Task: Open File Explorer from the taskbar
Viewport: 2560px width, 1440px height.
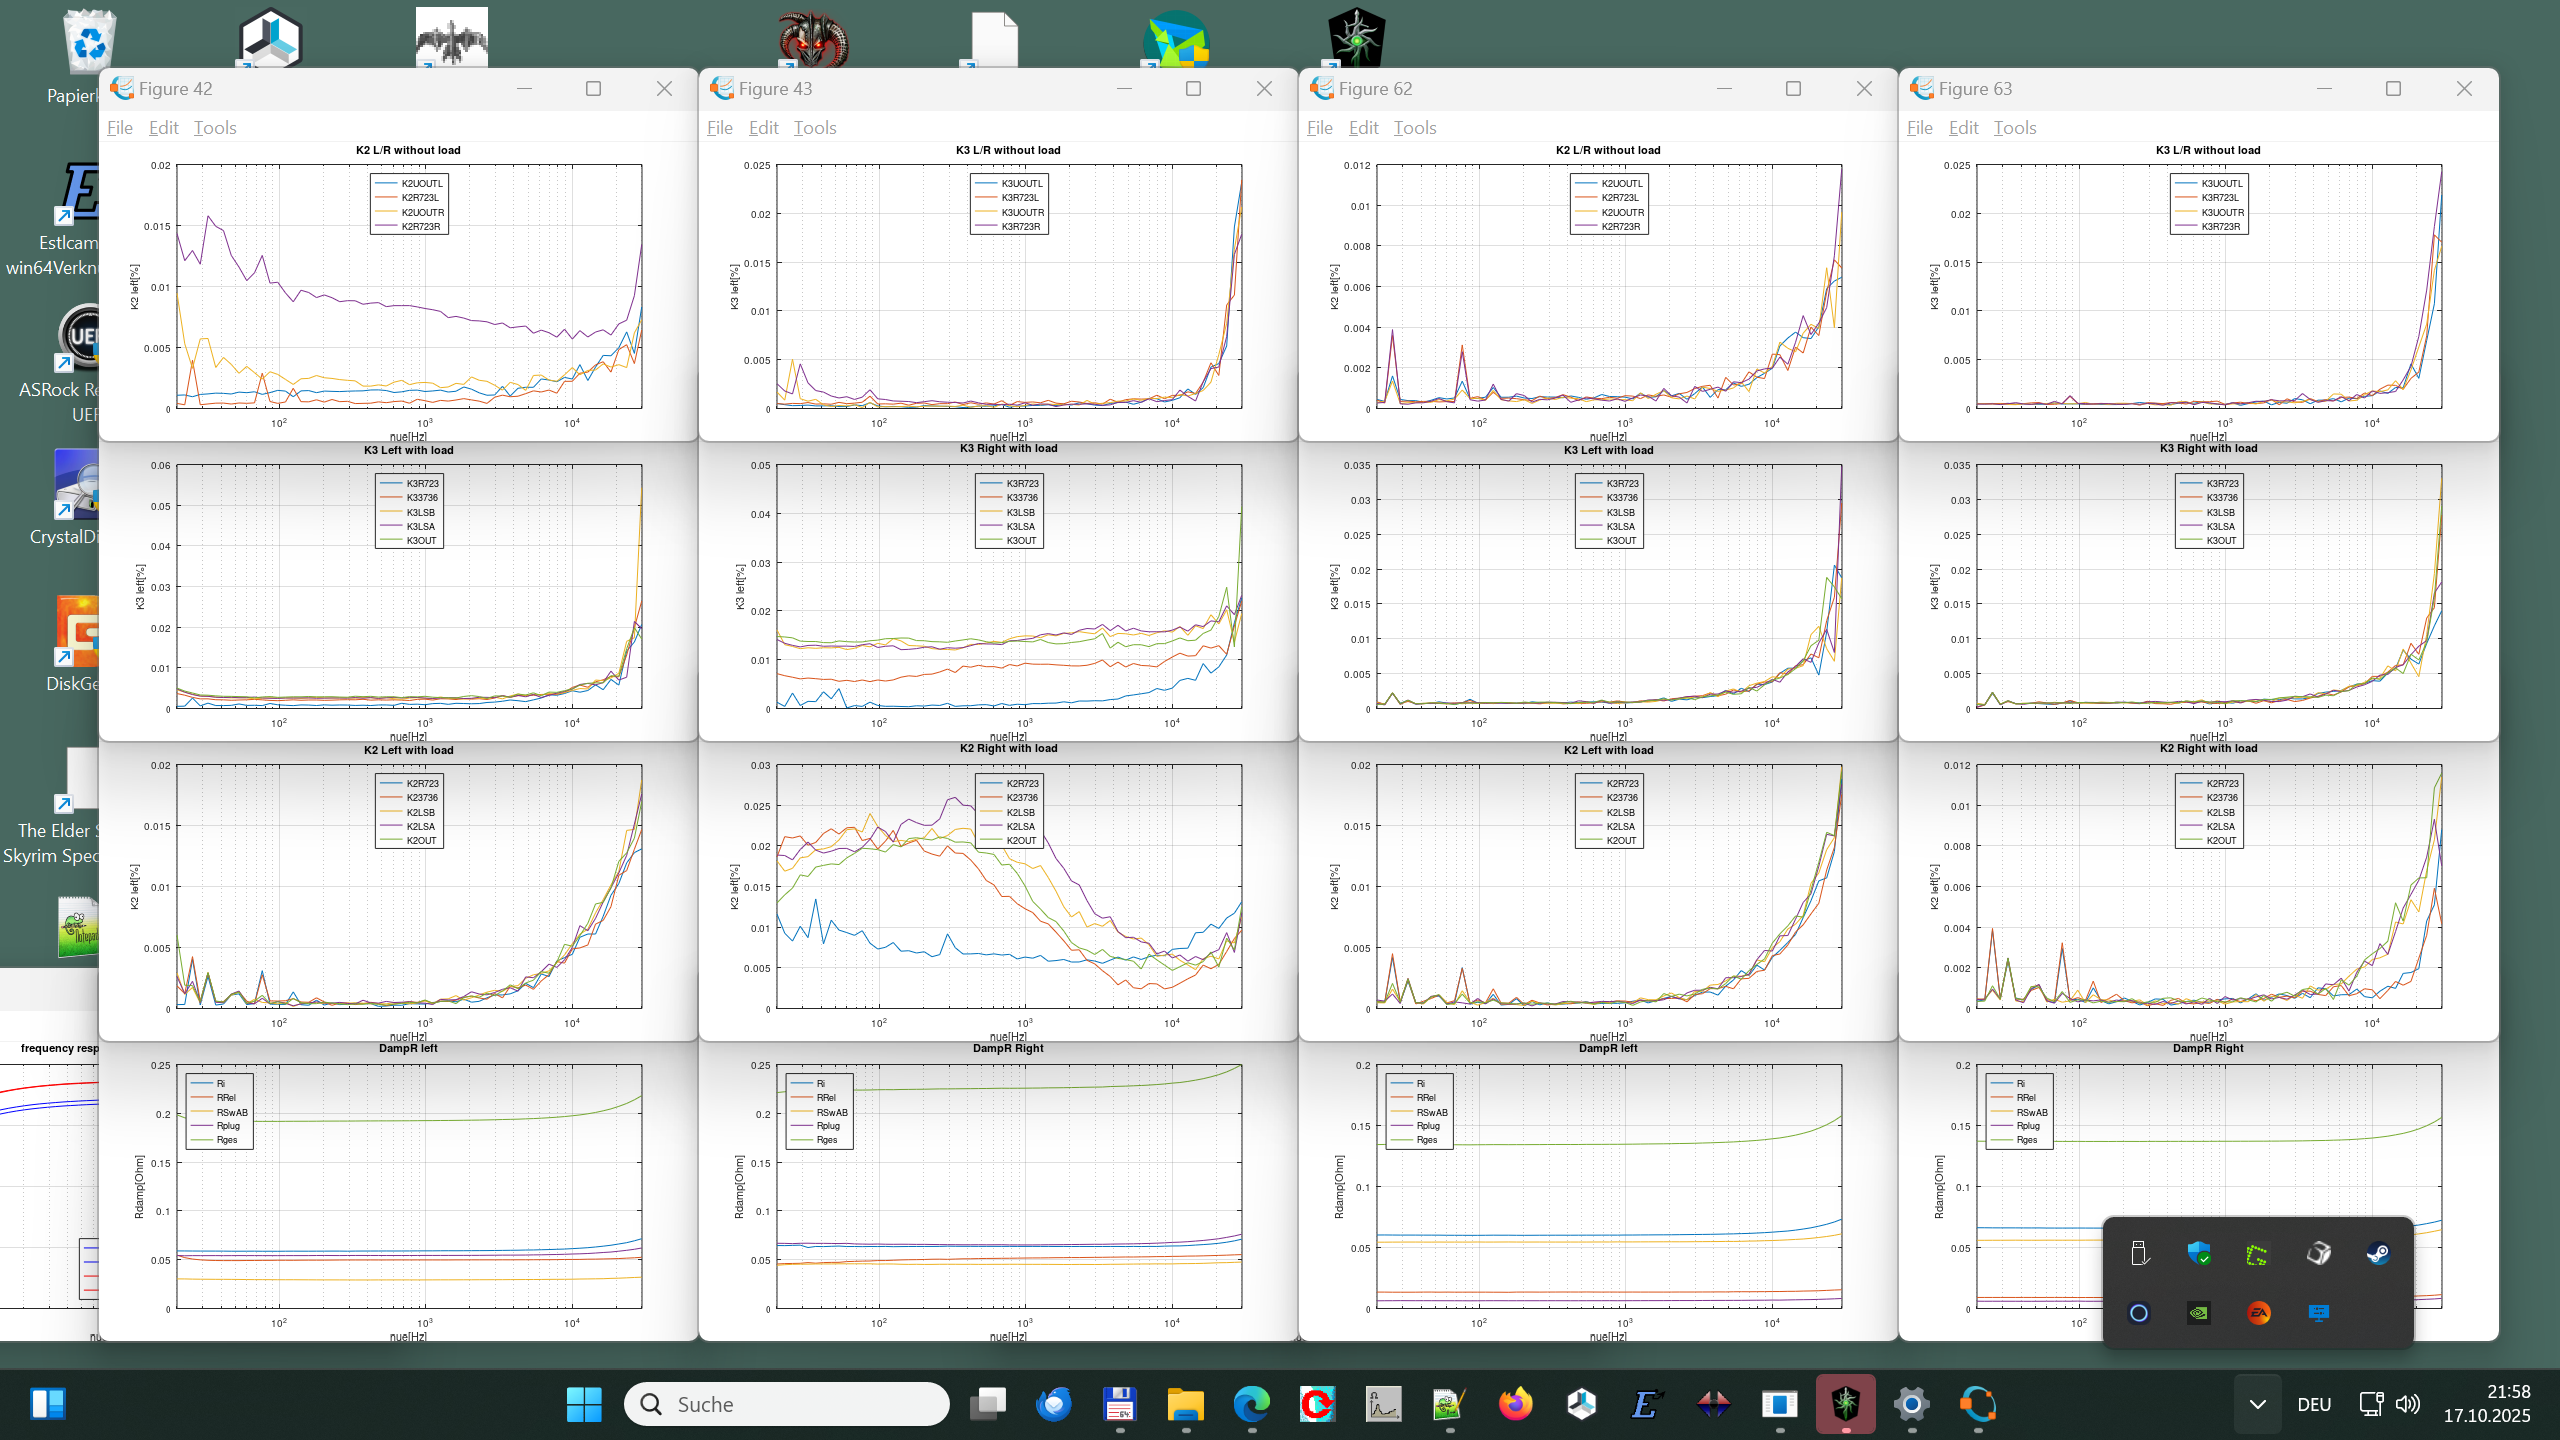Action: pyautogui.click(x=1185, y=1404)
